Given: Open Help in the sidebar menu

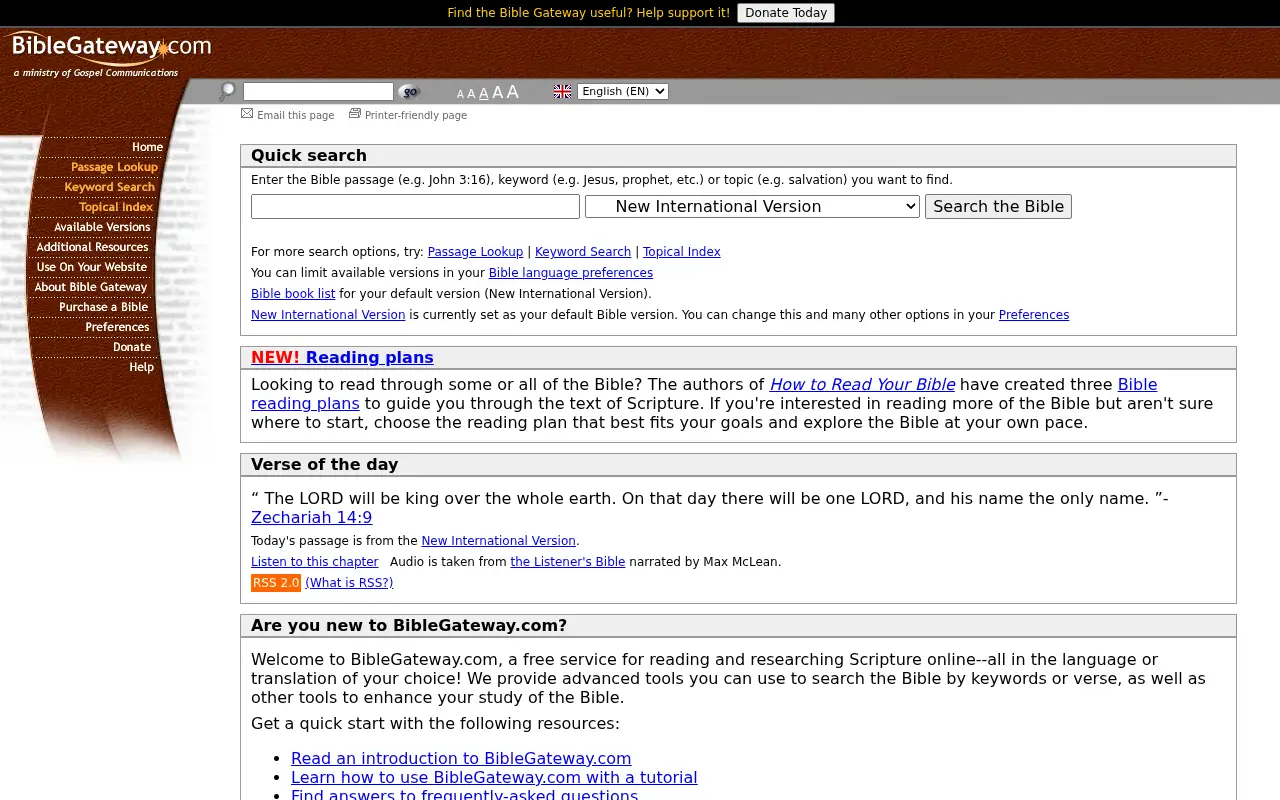Looking at the screenshot, I should click(x=142, y=367).
